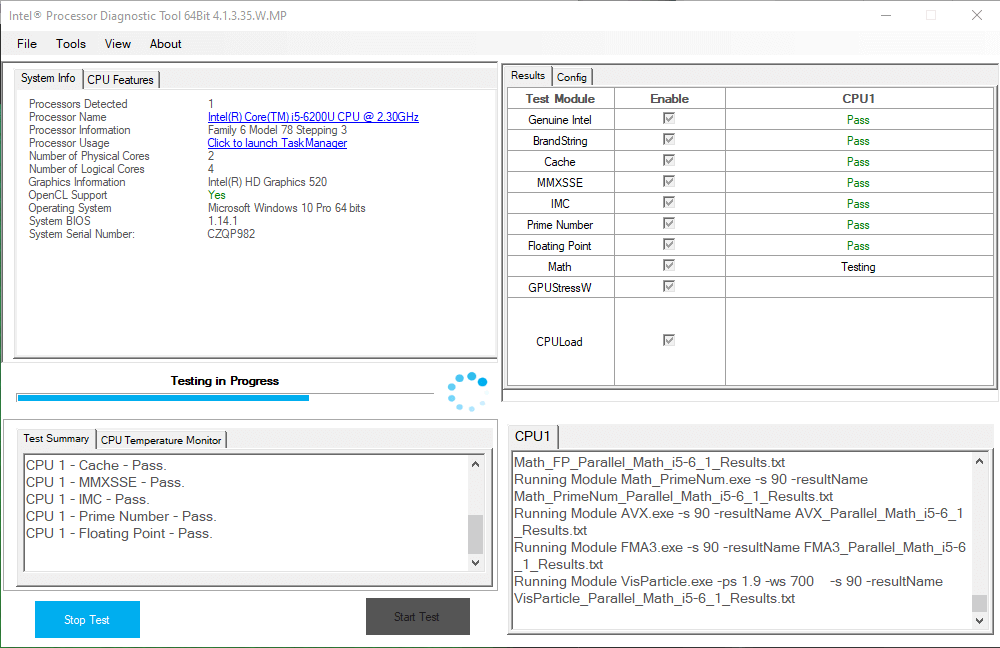Toggle the Genuine Intel enable checkbox
Image resolution: width=1000 pixels, height=648 pixels.
coord(669,119)
